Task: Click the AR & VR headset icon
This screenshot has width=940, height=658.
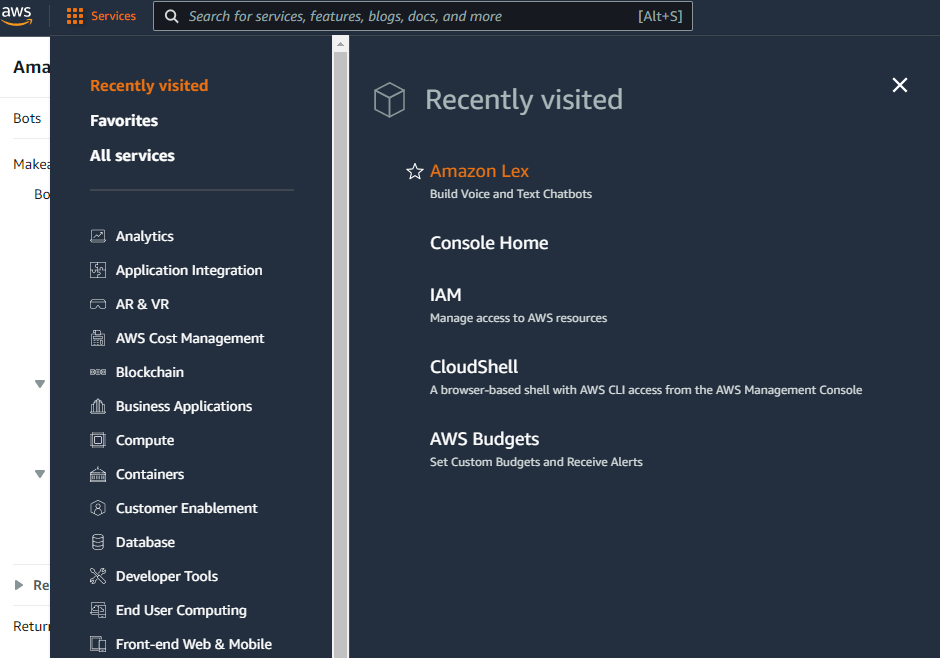Action: [98, 304]
